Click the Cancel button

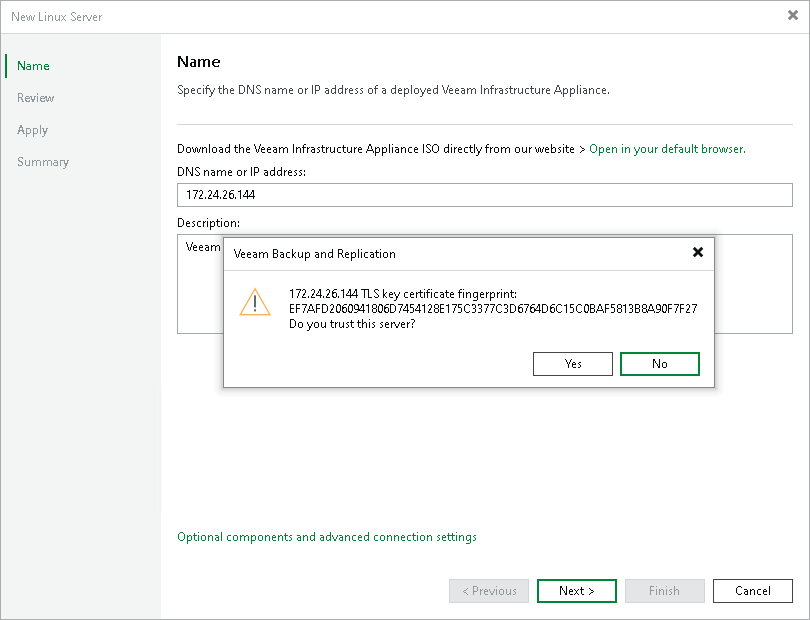(x=752, y=590)
